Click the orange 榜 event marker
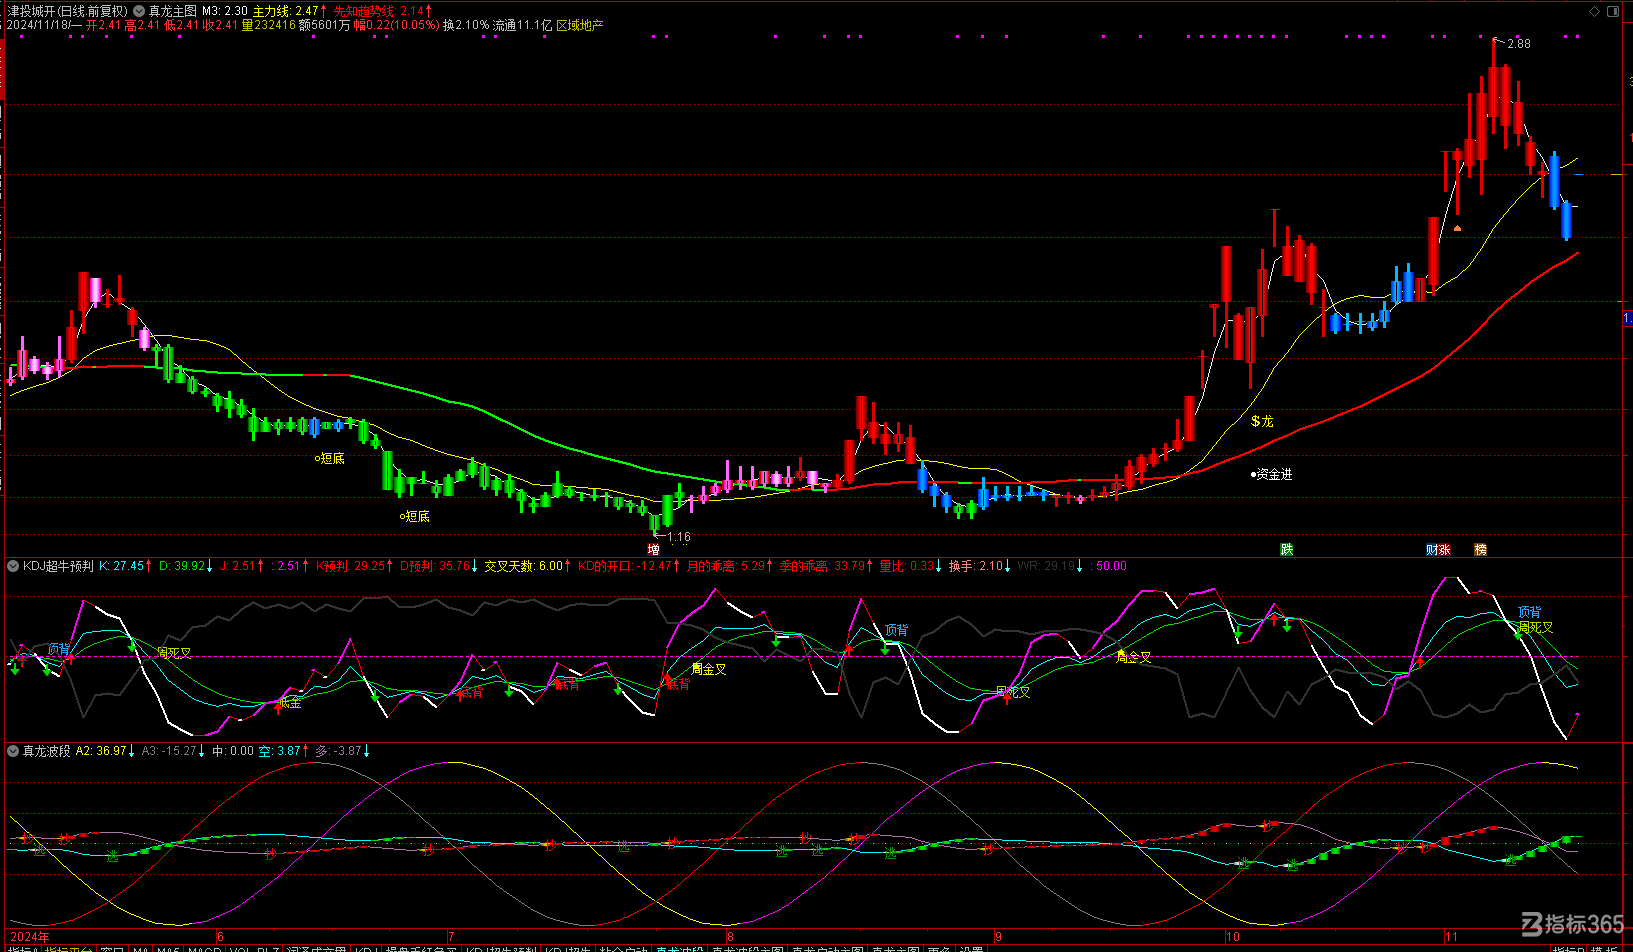 1481,549
